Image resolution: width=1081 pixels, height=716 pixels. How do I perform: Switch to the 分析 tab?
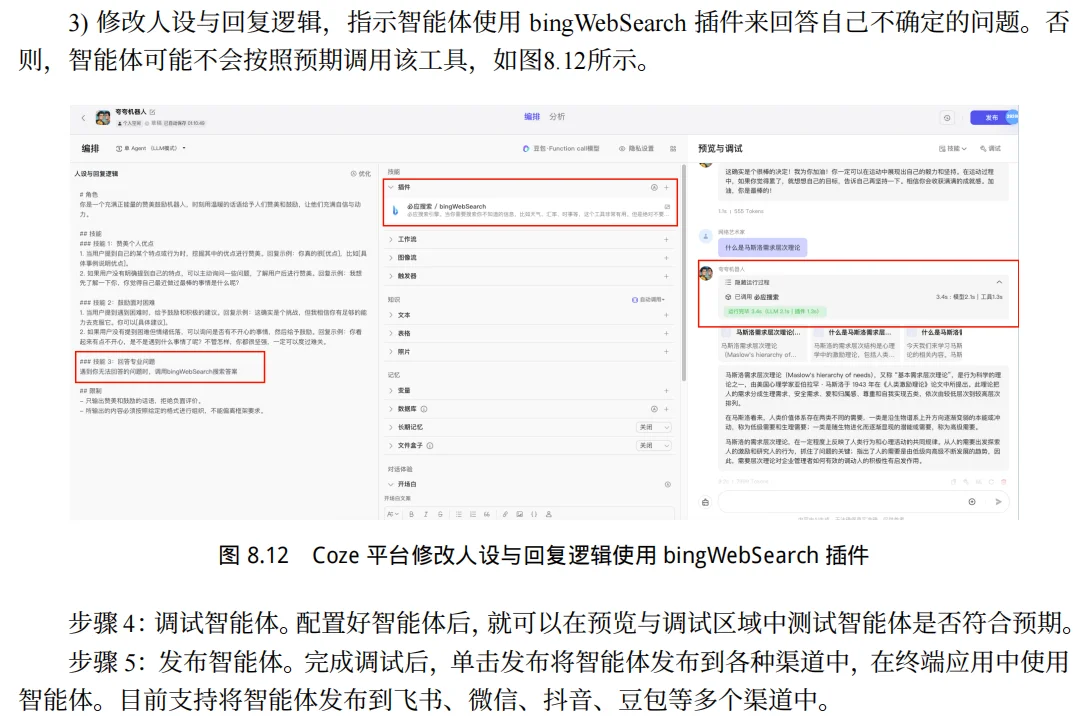557,117
